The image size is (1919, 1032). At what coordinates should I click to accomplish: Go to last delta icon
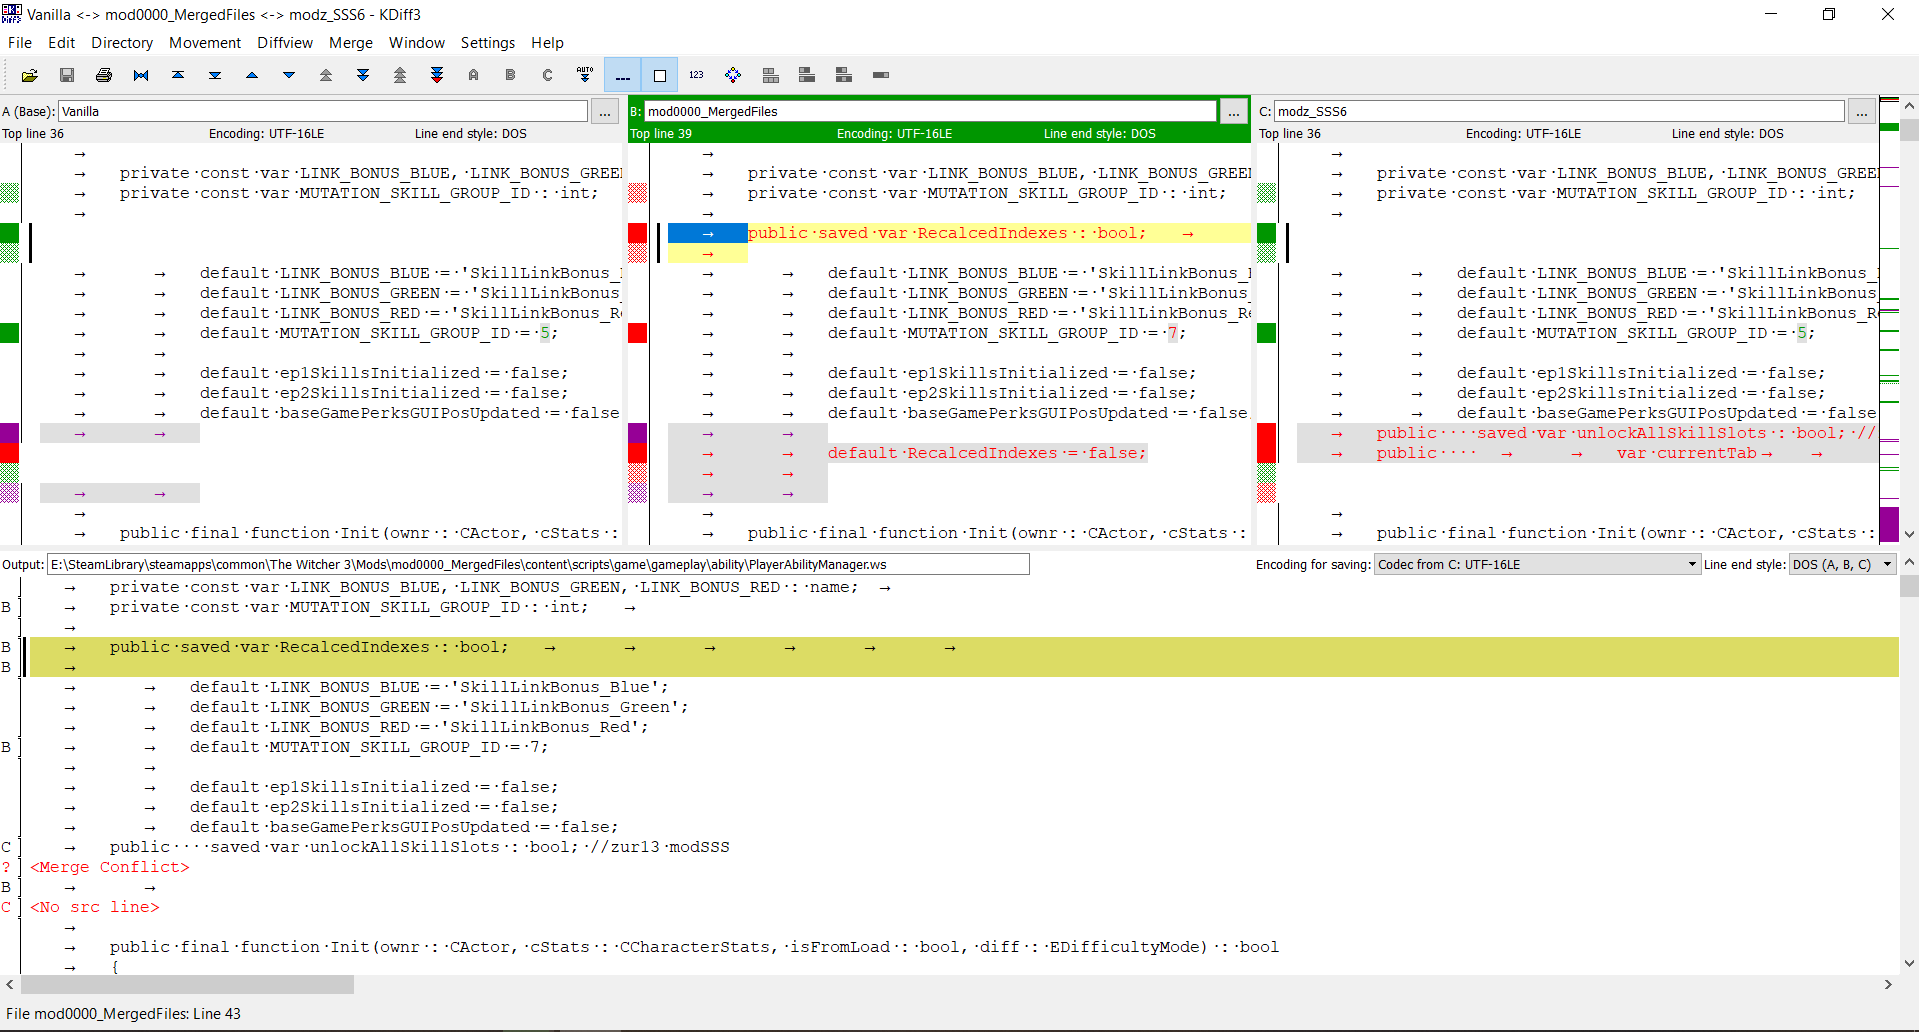coord(215,75)
